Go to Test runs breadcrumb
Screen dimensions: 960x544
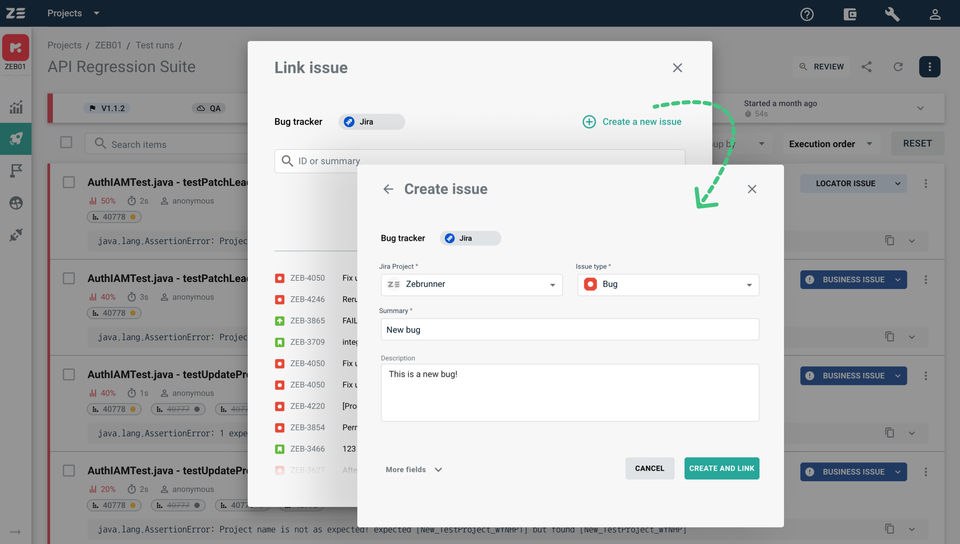[154, 45]
